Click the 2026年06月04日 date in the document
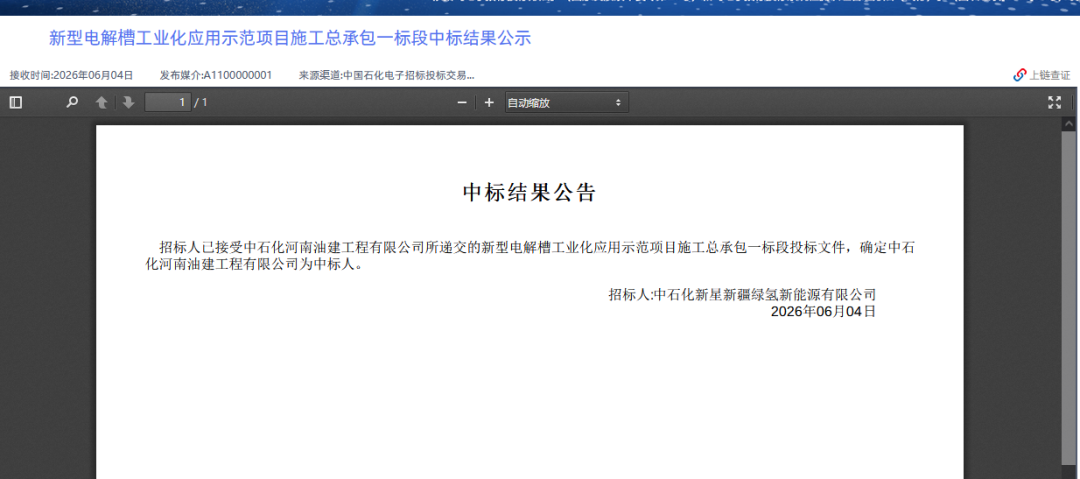The image size is (1080, 479). (823, 312)
